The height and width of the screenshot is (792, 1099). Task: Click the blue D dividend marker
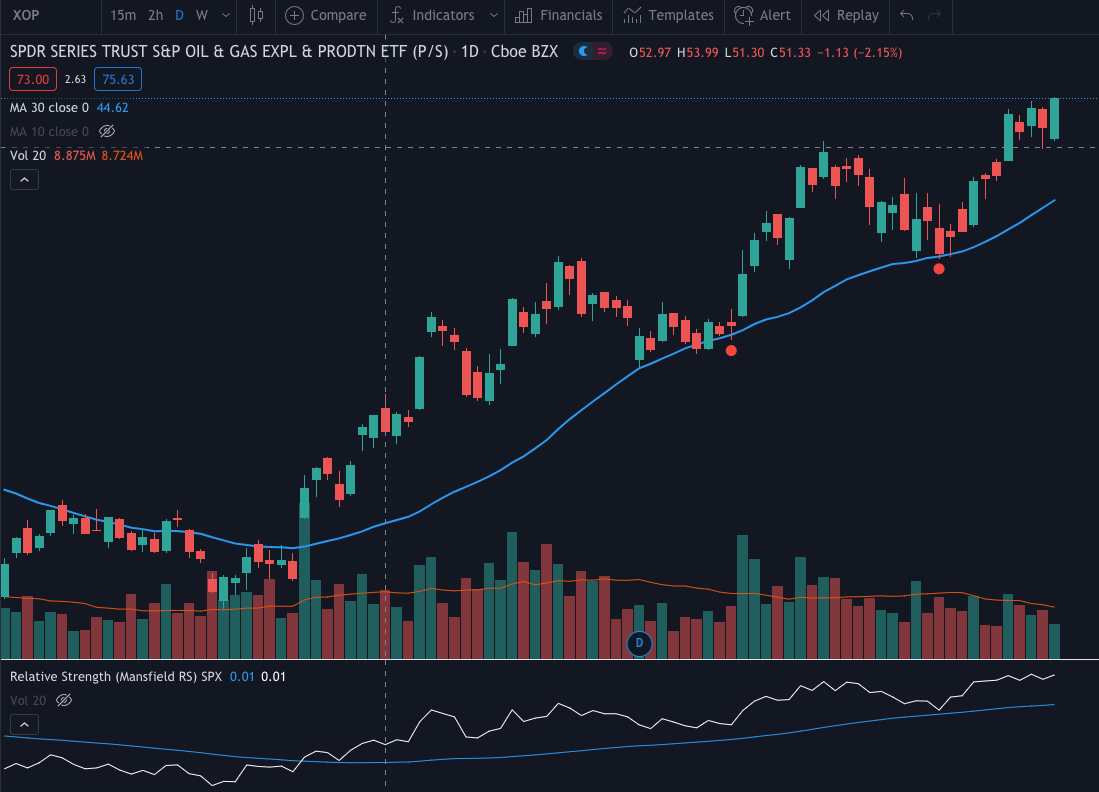tap(639, 643)
